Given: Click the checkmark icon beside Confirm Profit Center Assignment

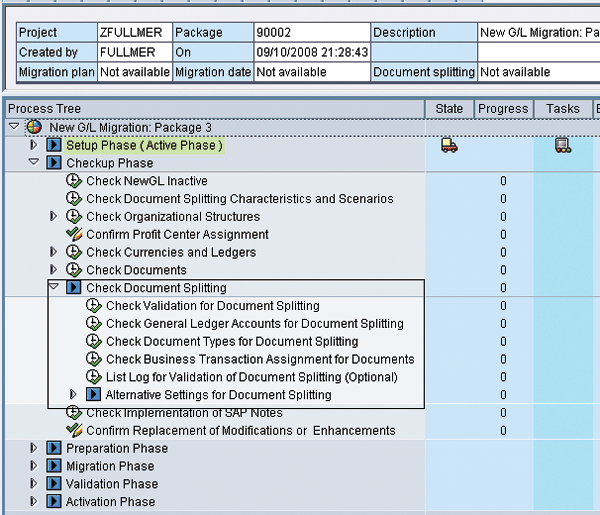Looking at the screenshot, I should tap(73, 235).
